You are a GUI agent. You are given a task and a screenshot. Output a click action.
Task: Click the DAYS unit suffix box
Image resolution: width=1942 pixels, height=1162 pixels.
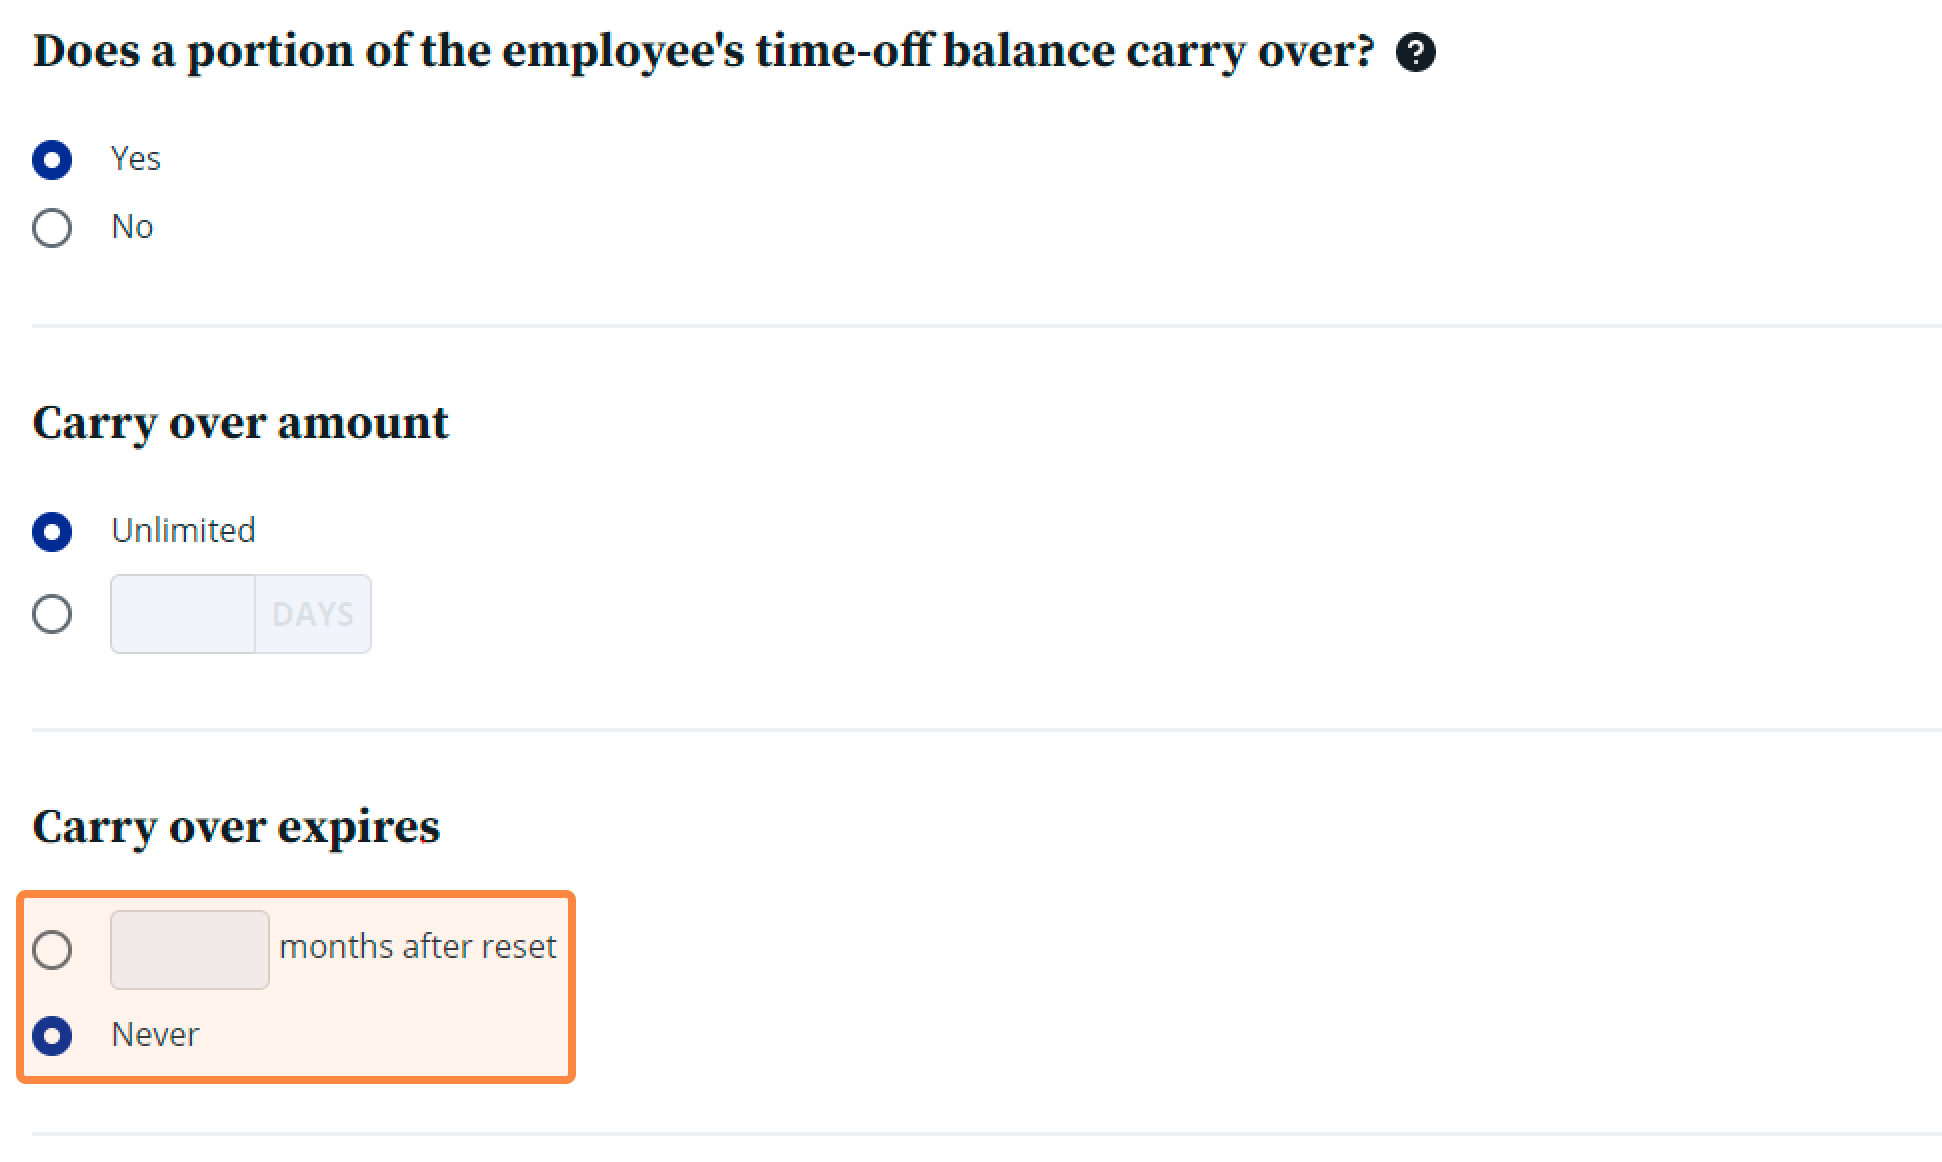[313, 614]
